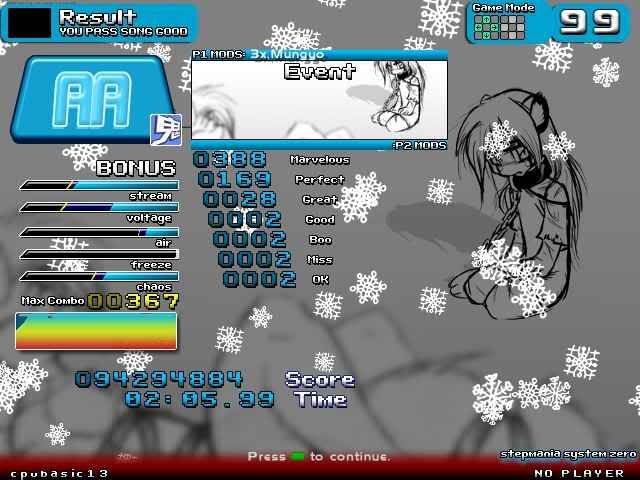Click the 'Boo' label

(x=320, y=240)
